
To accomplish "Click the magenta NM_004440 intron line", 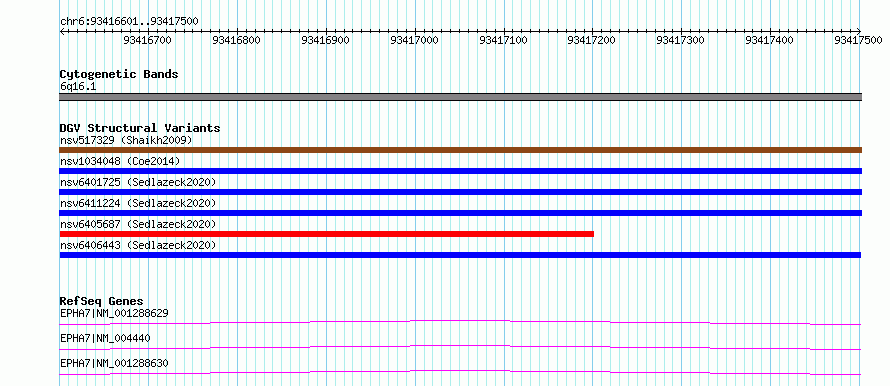I will [x=460, y=347].
